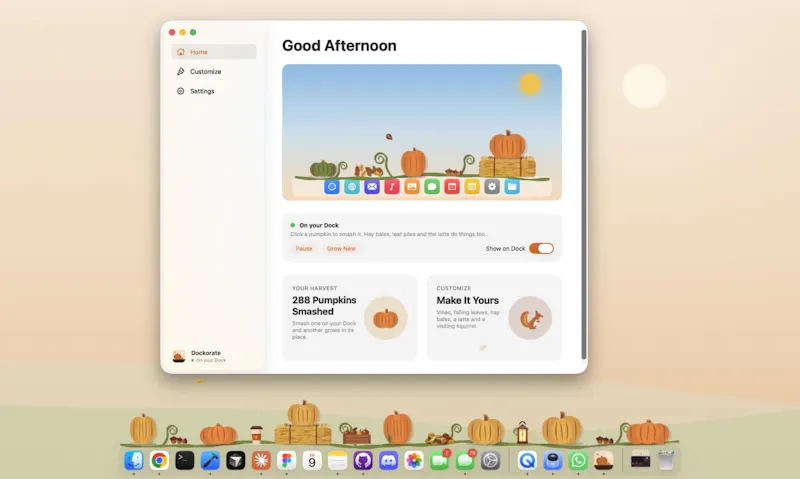Open FaceTime from the Dock
This screenshot has height=479, width=800.
(439, 461)
